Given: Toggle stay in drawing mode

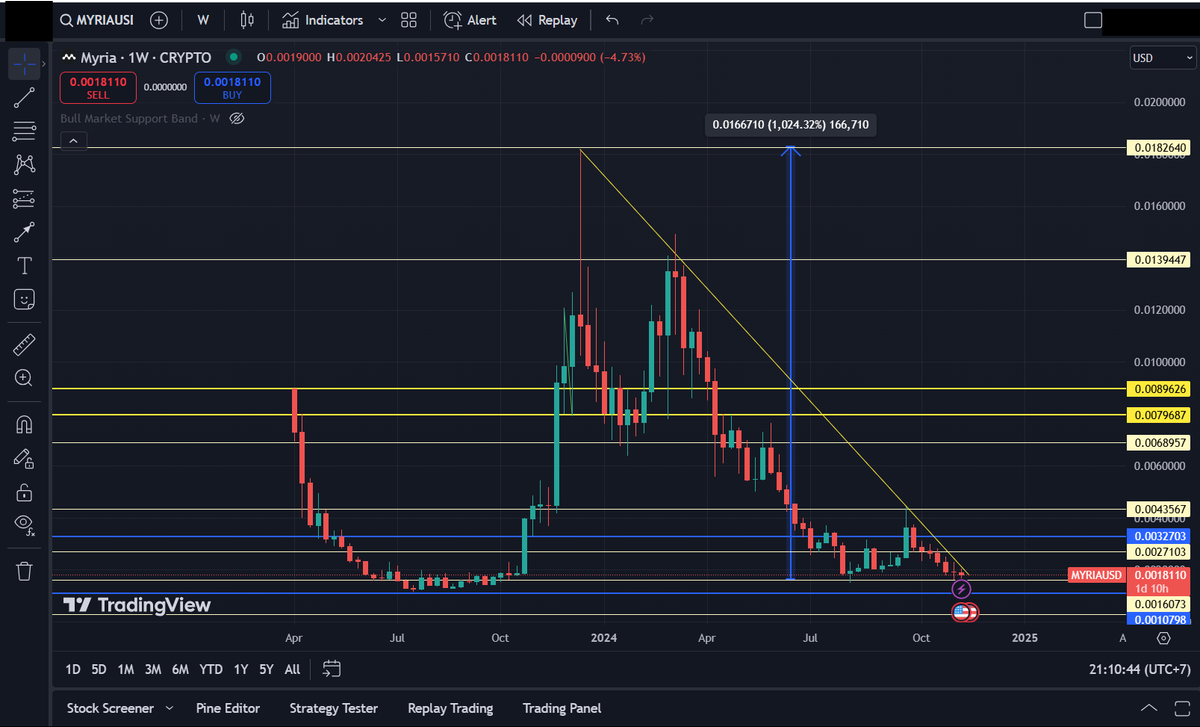Looking at the screenshot, I should pos(25,458).
